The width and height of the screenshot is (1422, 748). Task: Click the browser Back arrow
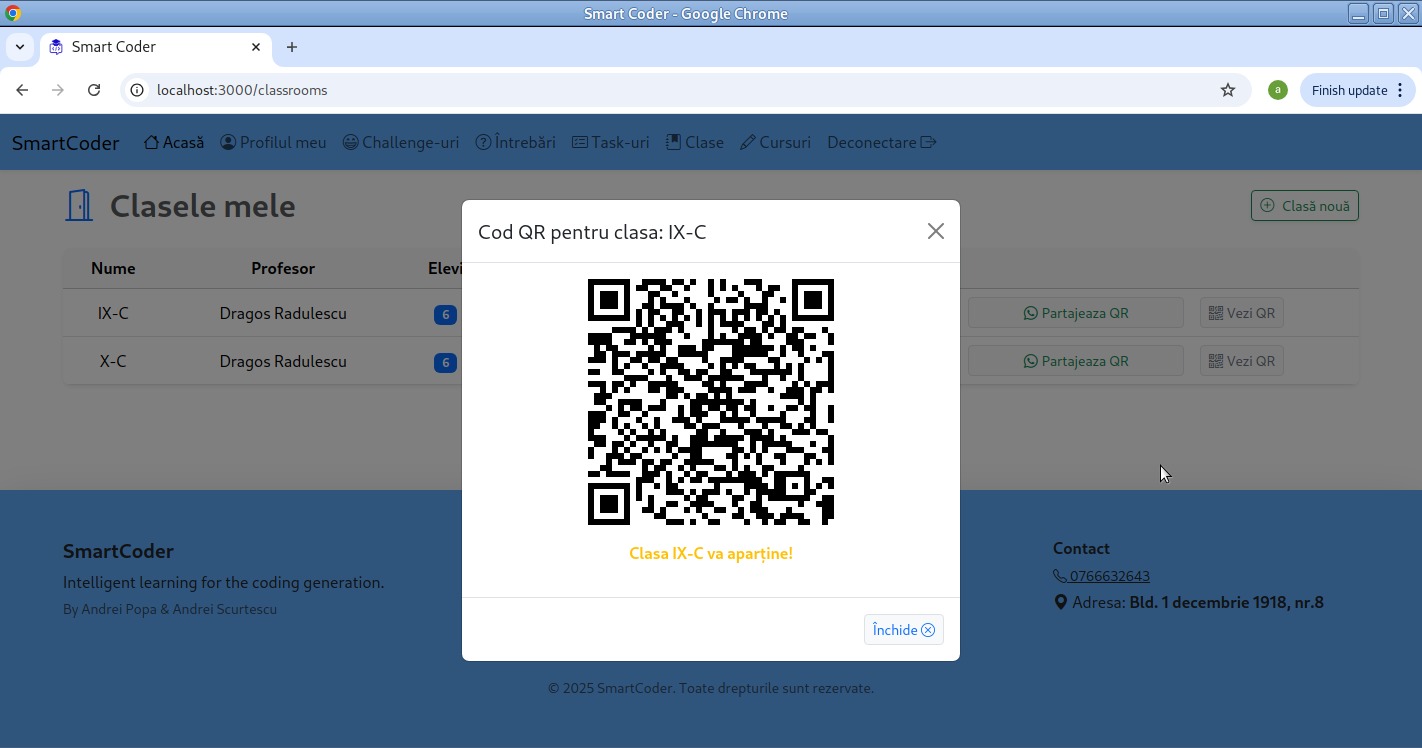22,90
